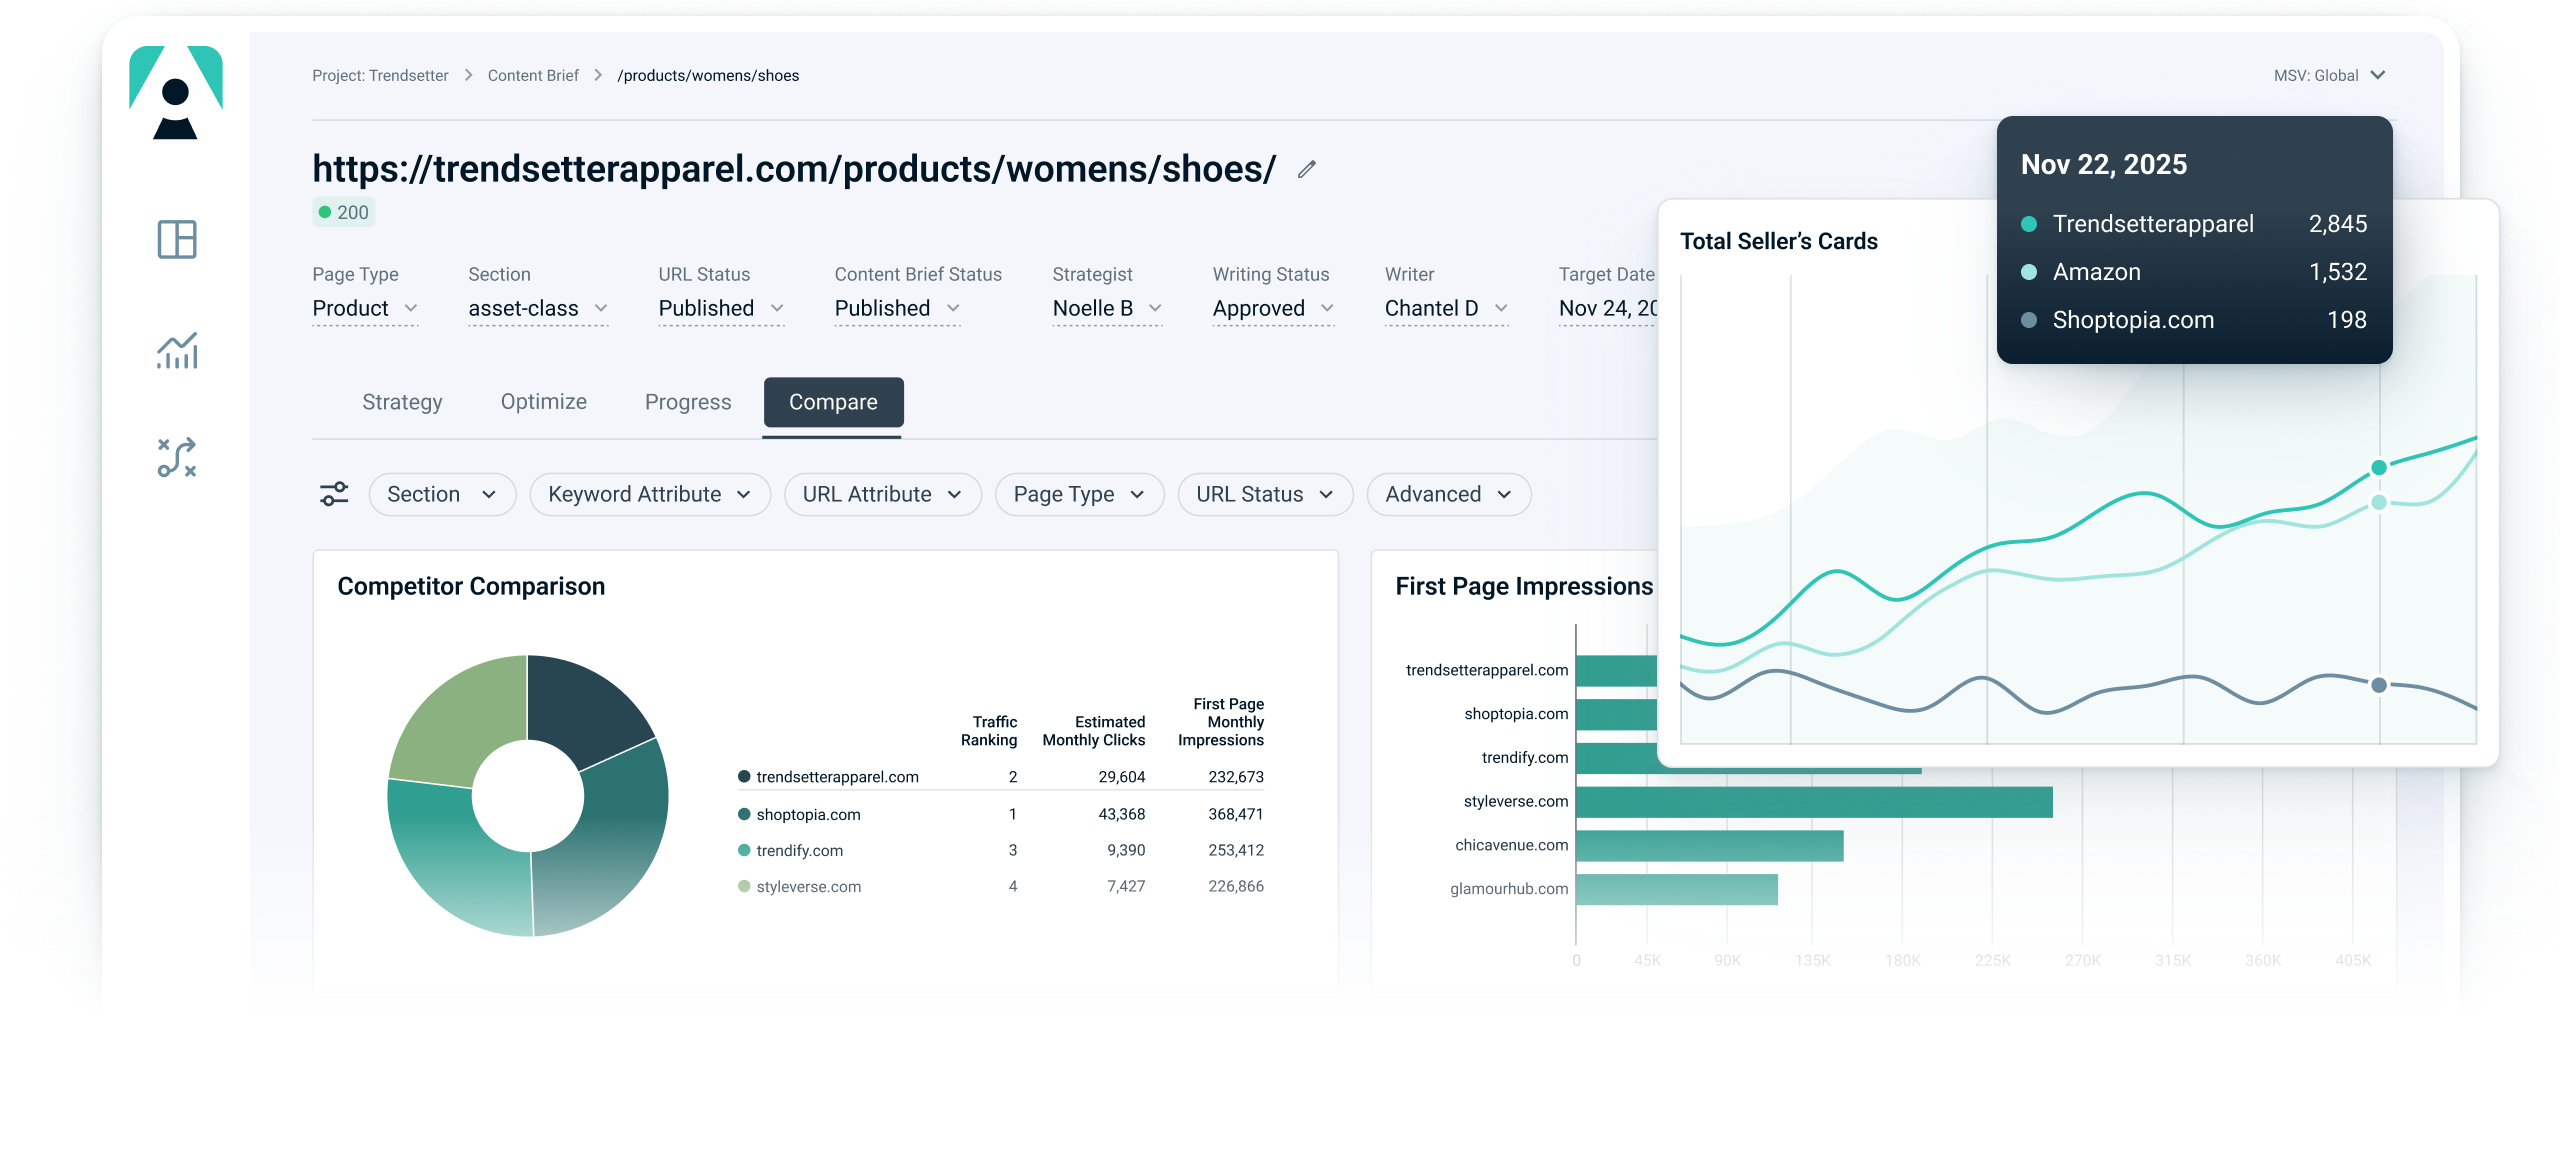Click the filter sliders icon
2560x1172 pixels.
[334, 494]
